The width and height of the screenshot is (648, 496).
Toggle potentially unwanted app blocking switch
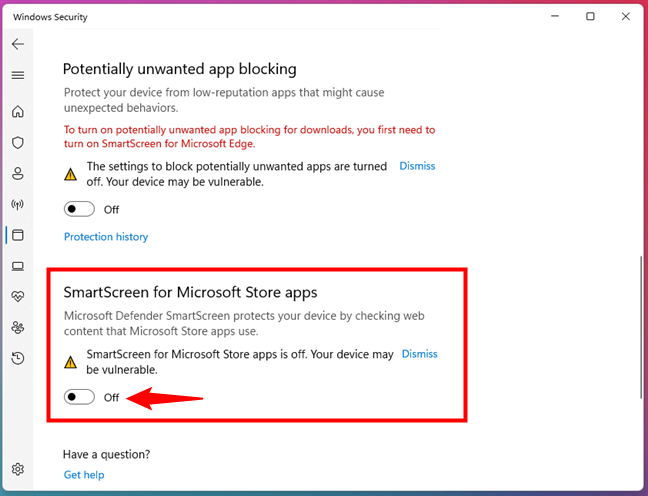tap(79, 209)
